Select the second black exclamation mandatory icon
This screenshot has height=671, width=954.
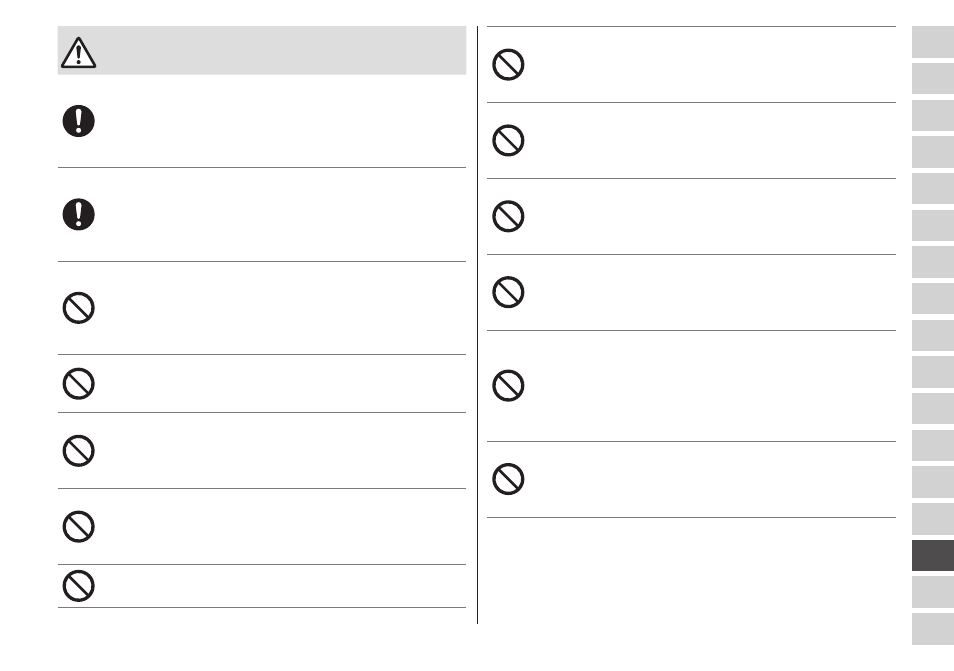[x=78, y=214]
